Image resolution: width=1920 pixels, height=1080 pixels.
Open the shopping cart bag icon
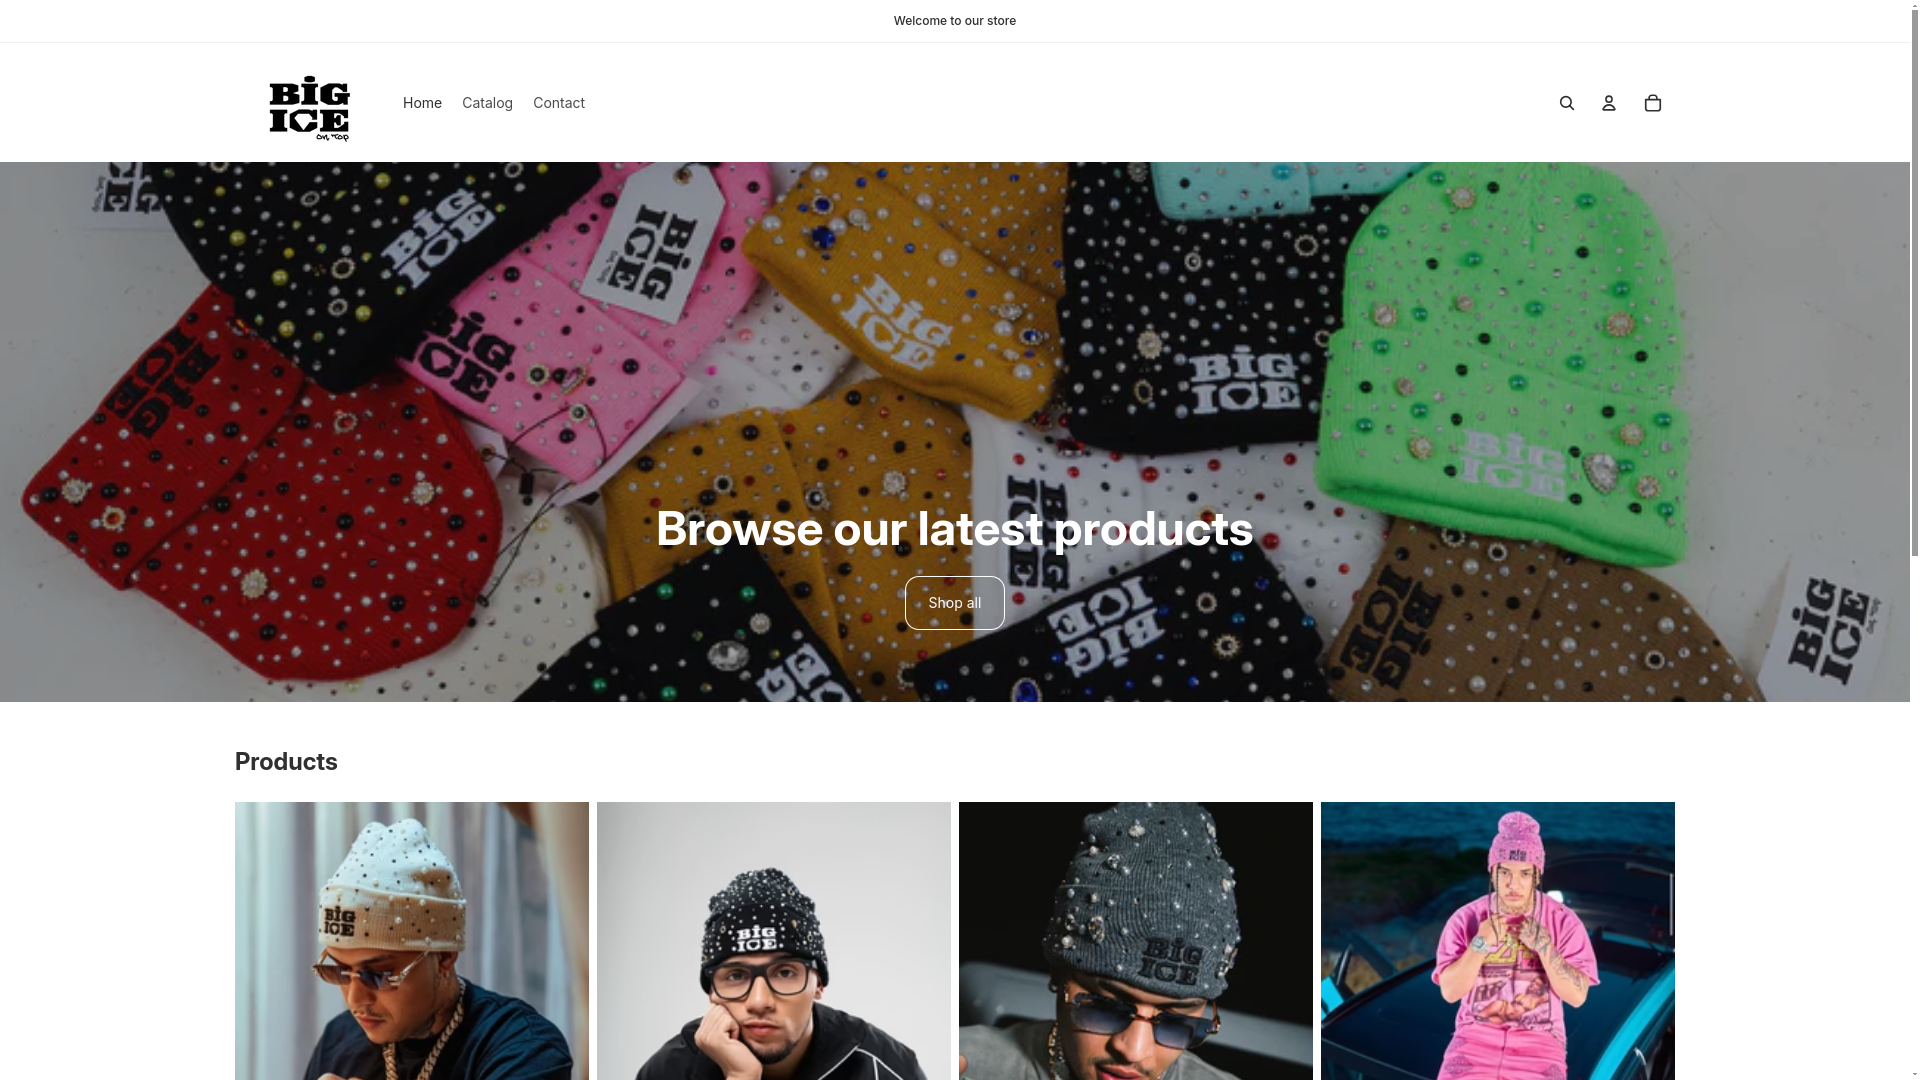coord(1653,103)
